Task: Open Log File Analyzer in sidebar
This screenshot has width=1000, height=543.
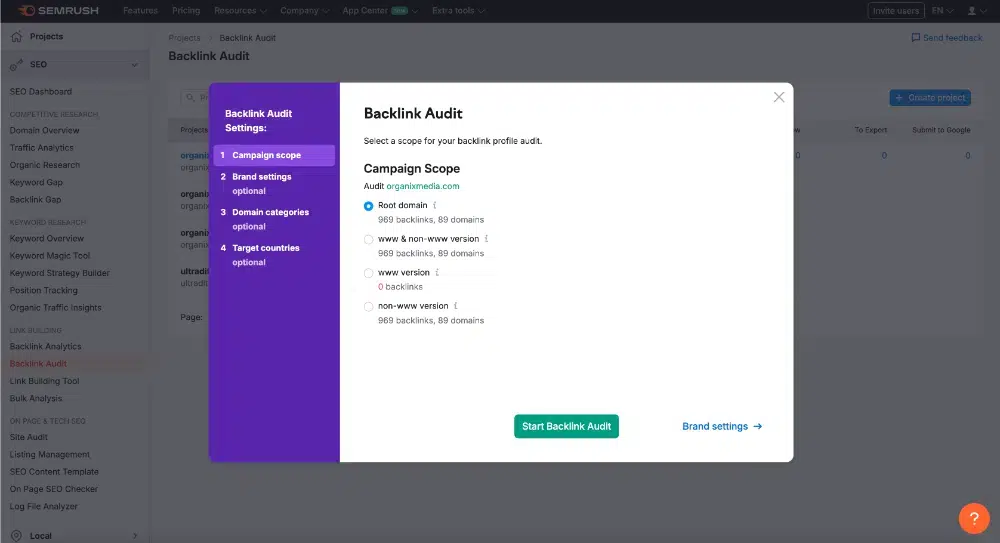Action: point(43,505)
